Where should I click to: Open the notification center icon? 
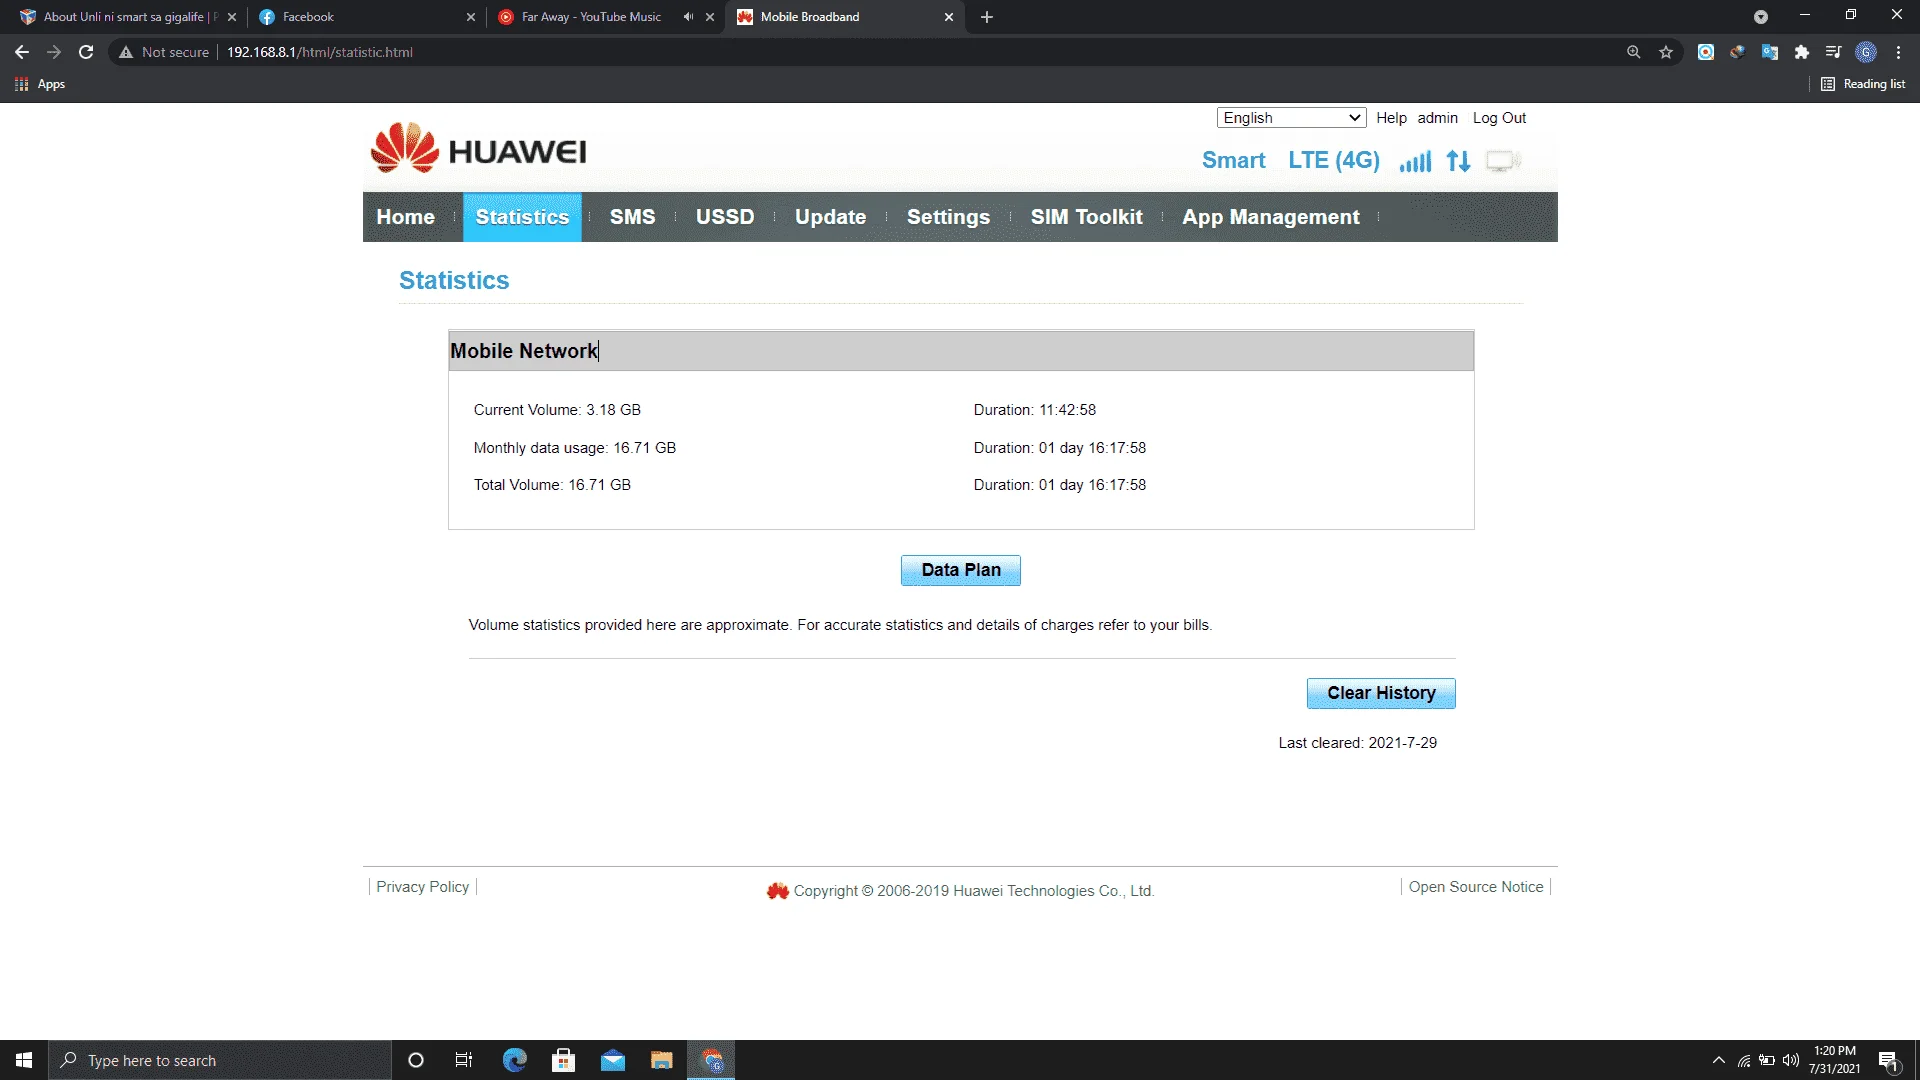pos(1889,1061)
